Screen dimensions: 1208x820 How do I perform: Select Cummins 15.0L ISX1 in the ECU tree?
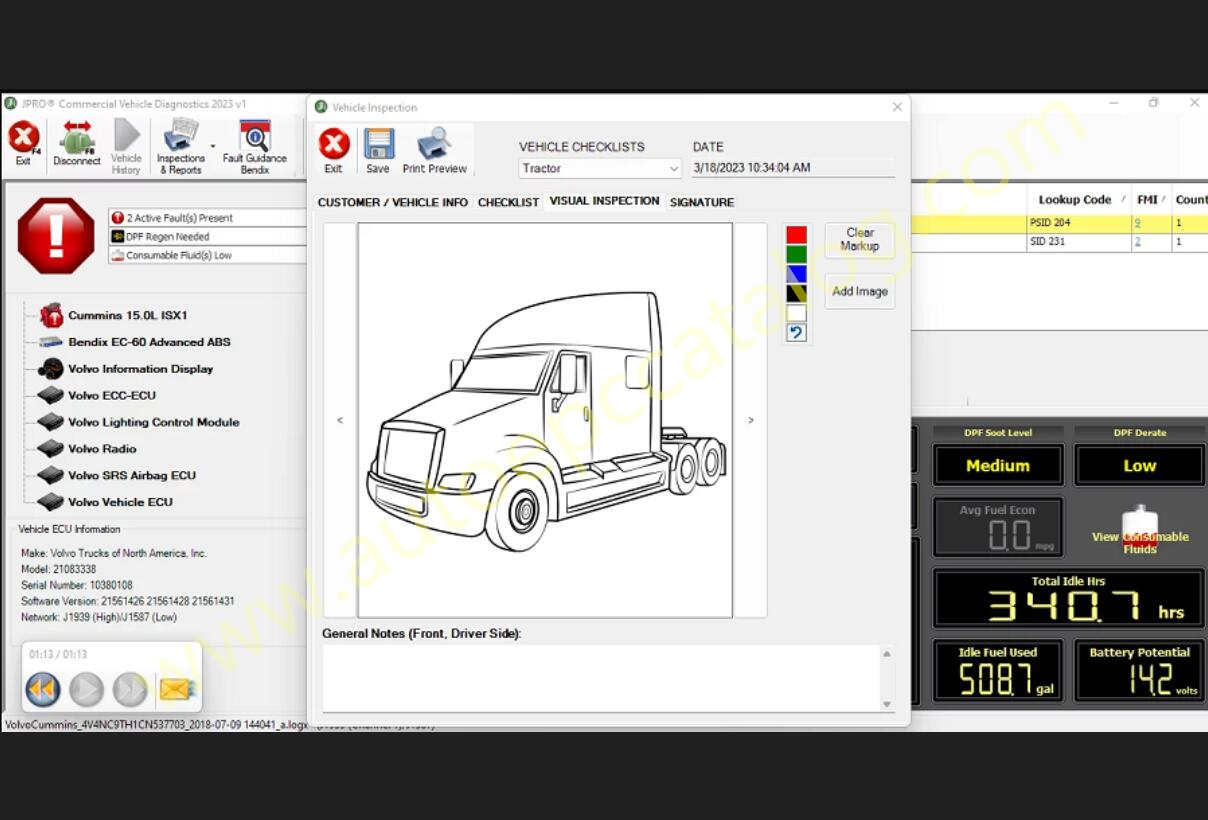click(128, 315)
